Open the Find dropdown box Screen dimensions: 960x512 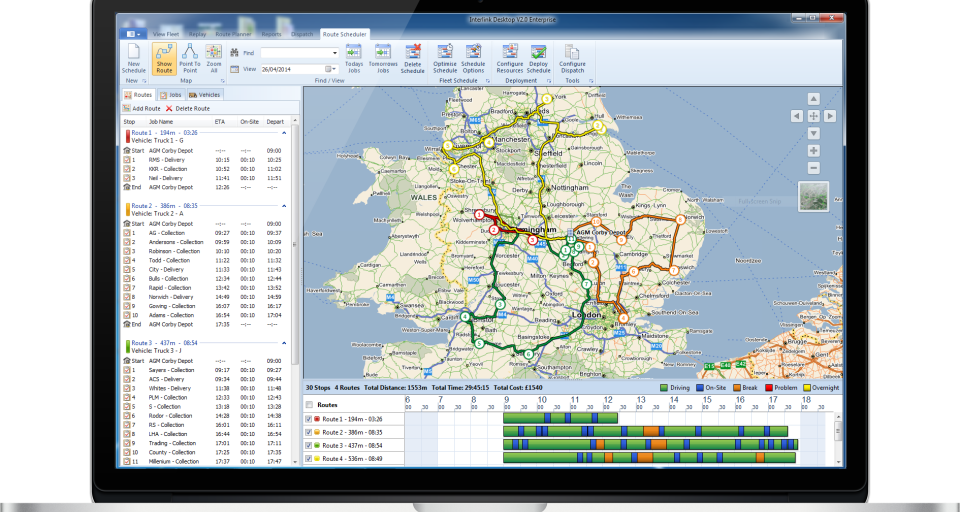click(334, 53)
